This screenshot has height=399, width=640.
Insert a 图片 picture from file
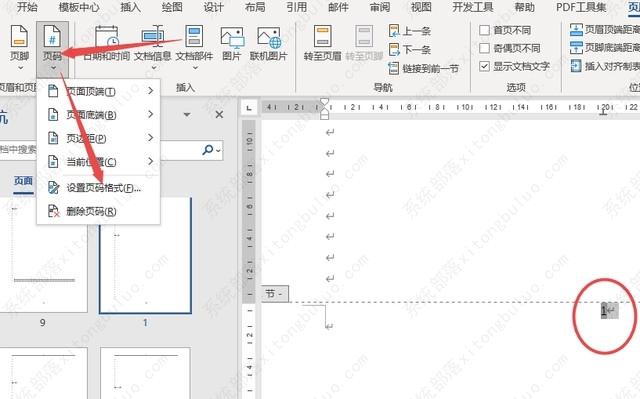click(232, 44)
